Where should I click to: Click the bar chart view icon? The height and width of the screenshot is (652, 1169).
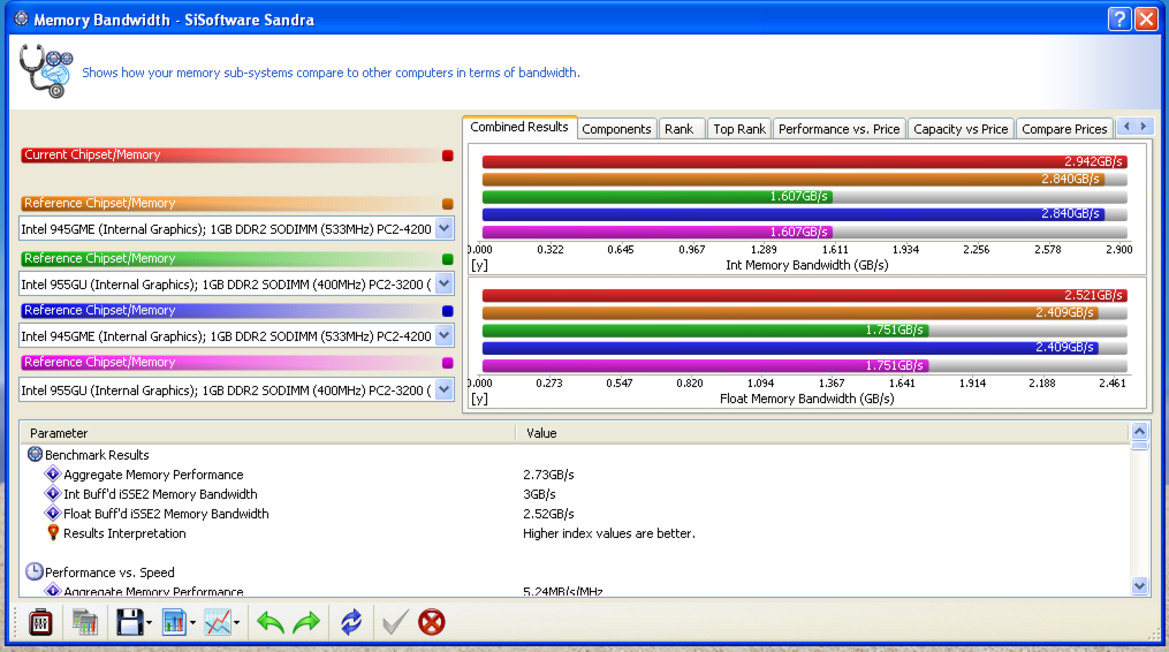[x=174, y=621]
